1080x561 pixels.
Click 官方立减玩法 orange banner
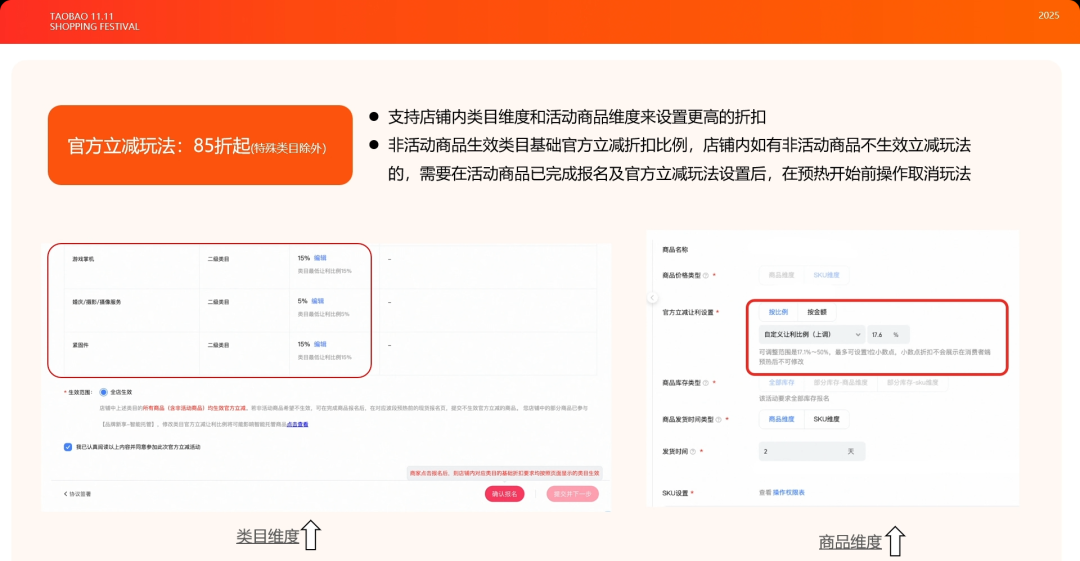click(200, 145)
